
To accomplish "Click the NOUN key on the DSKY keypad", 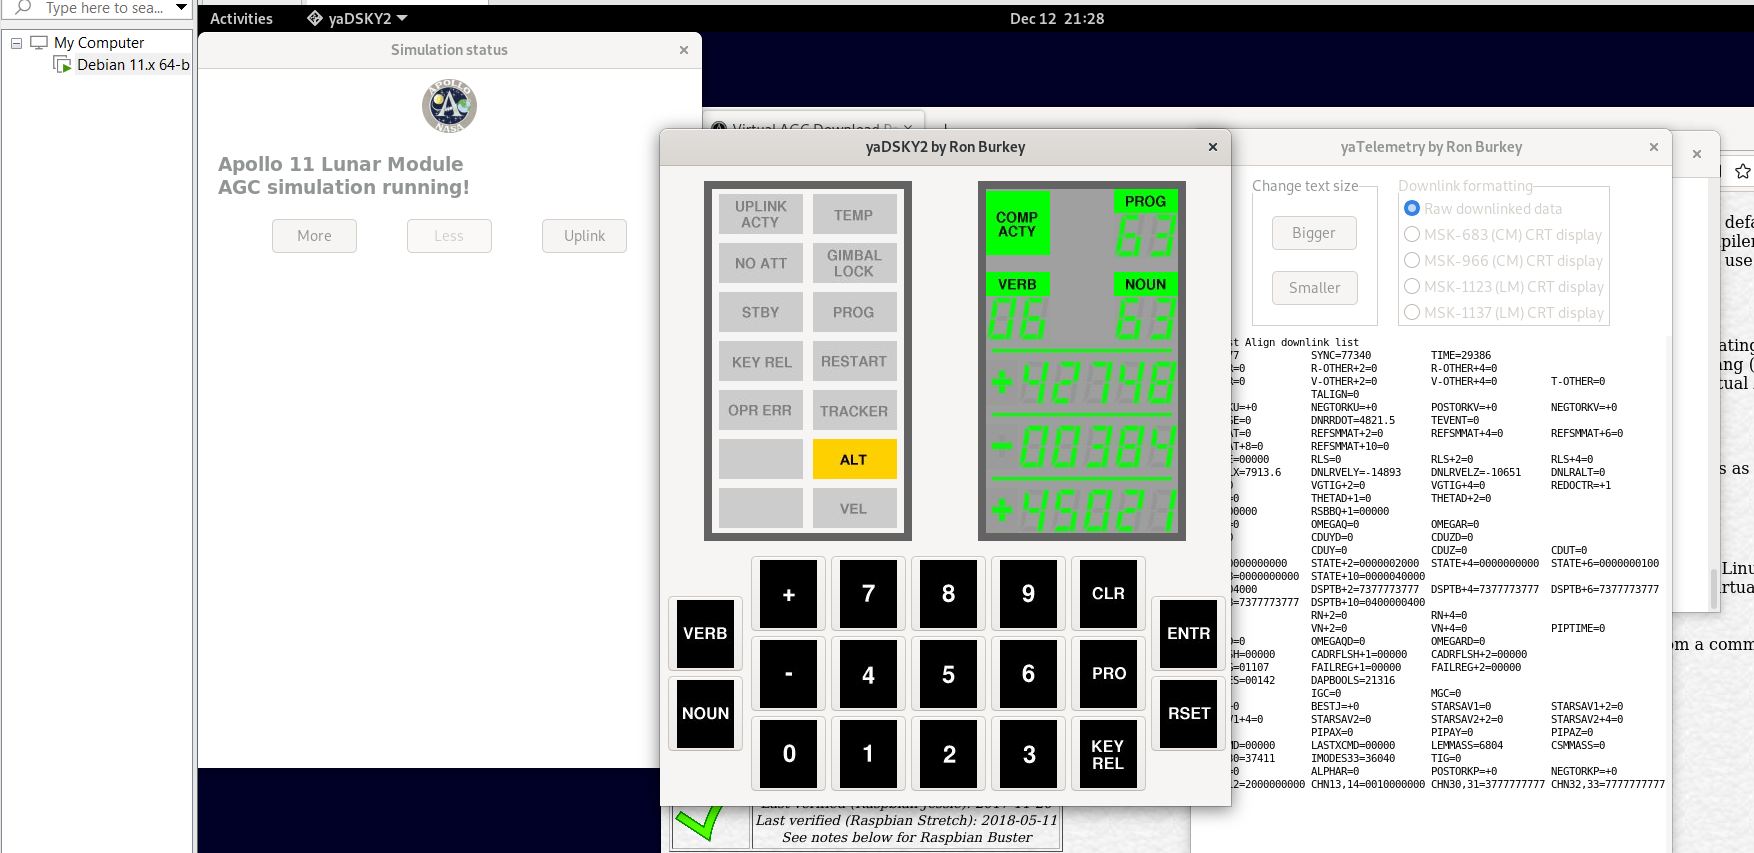I will coord(705,713).
